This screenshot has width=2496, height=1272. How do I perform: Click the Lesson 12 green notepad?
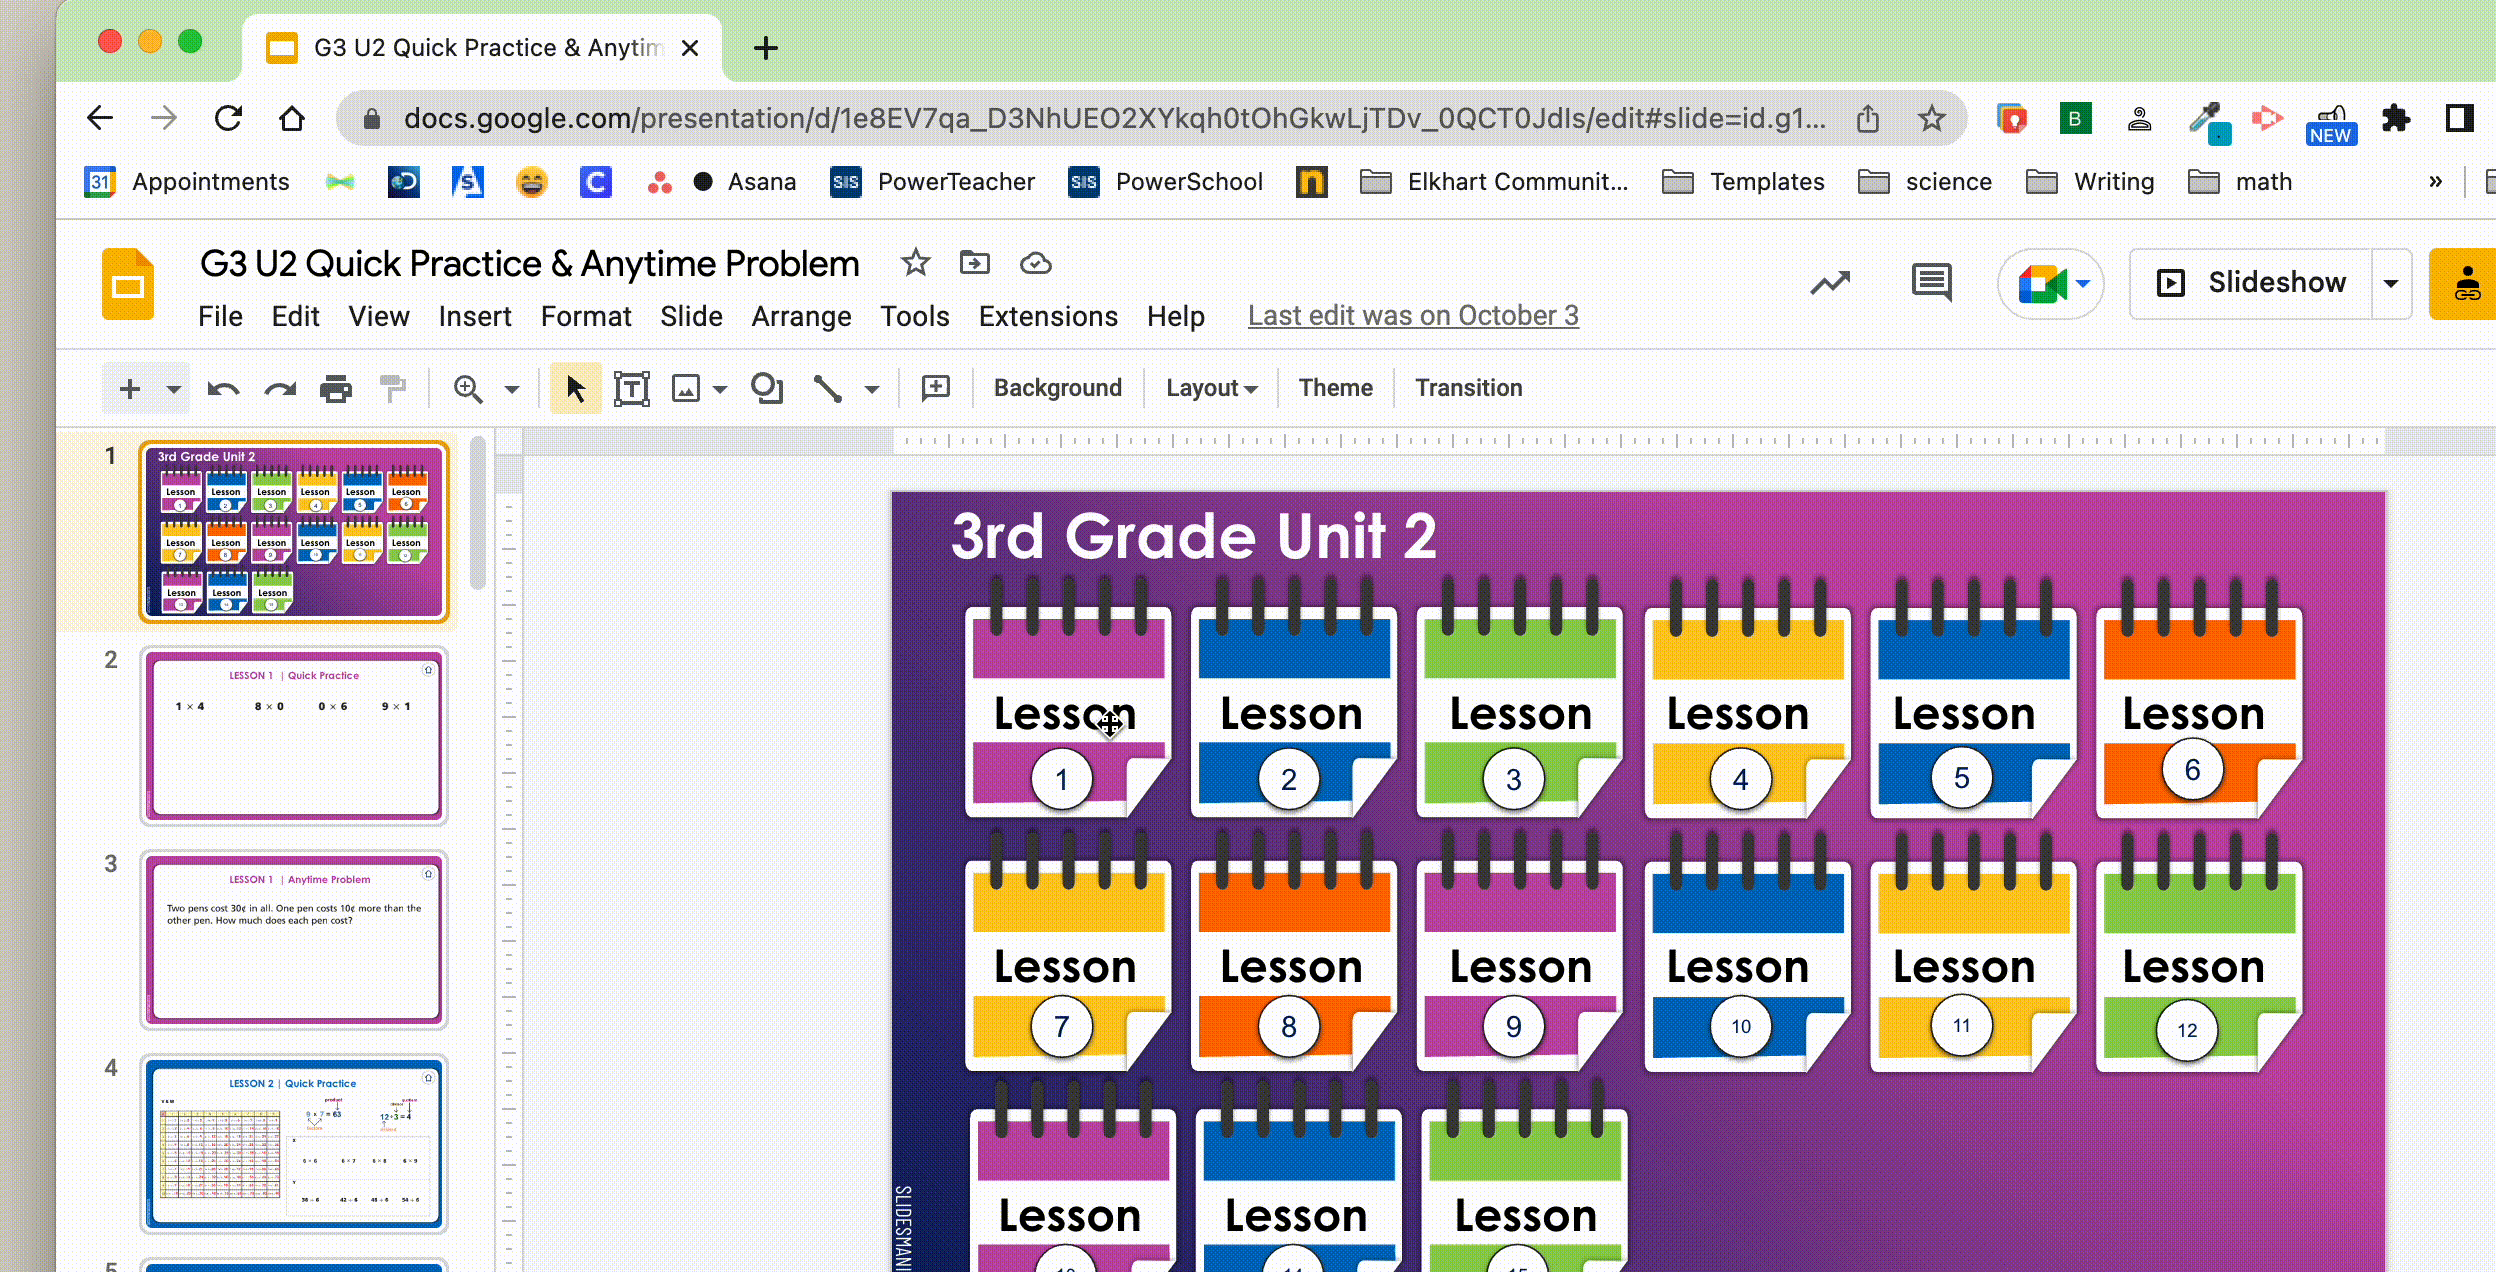click(x=2198, y=952)
